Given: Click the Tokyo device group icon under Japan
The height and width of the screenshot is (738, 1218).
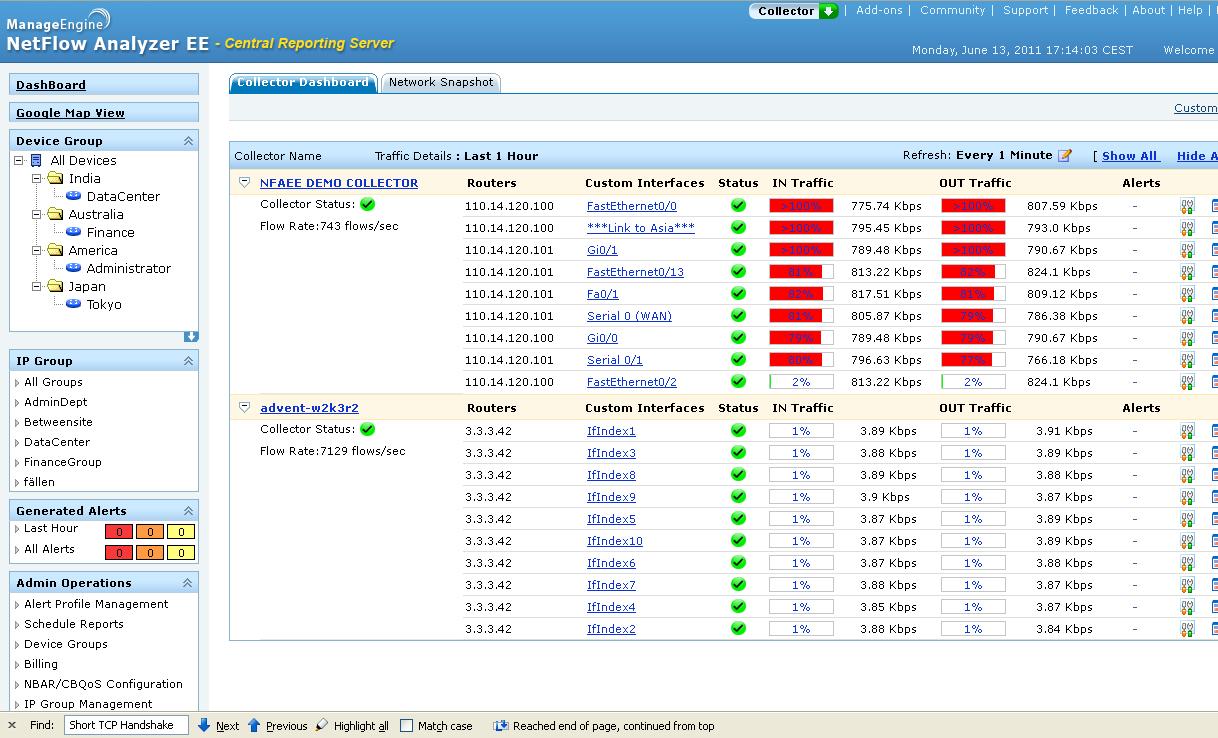Looking at the screenshot, I should click(73, 305).
